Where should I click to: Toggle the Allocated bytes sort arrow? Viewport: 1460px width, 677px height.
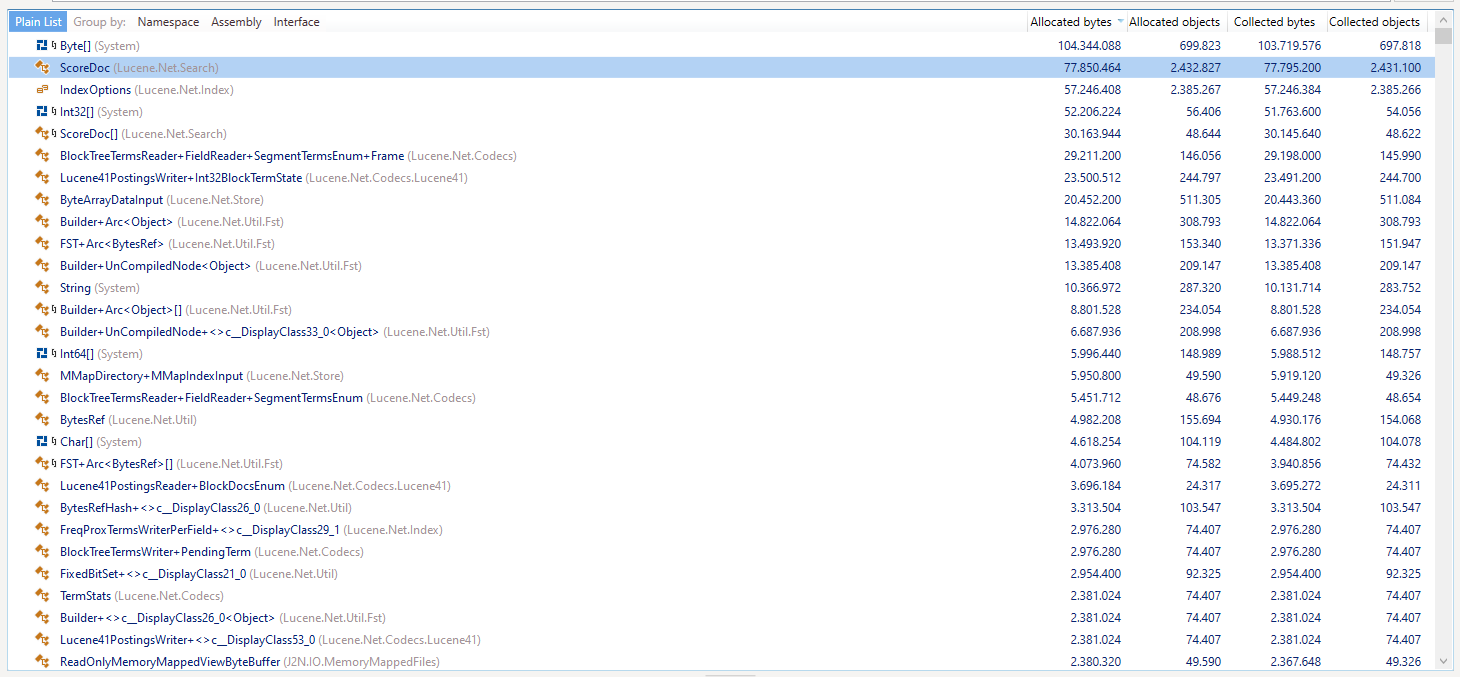click(x=1120, y=22)
